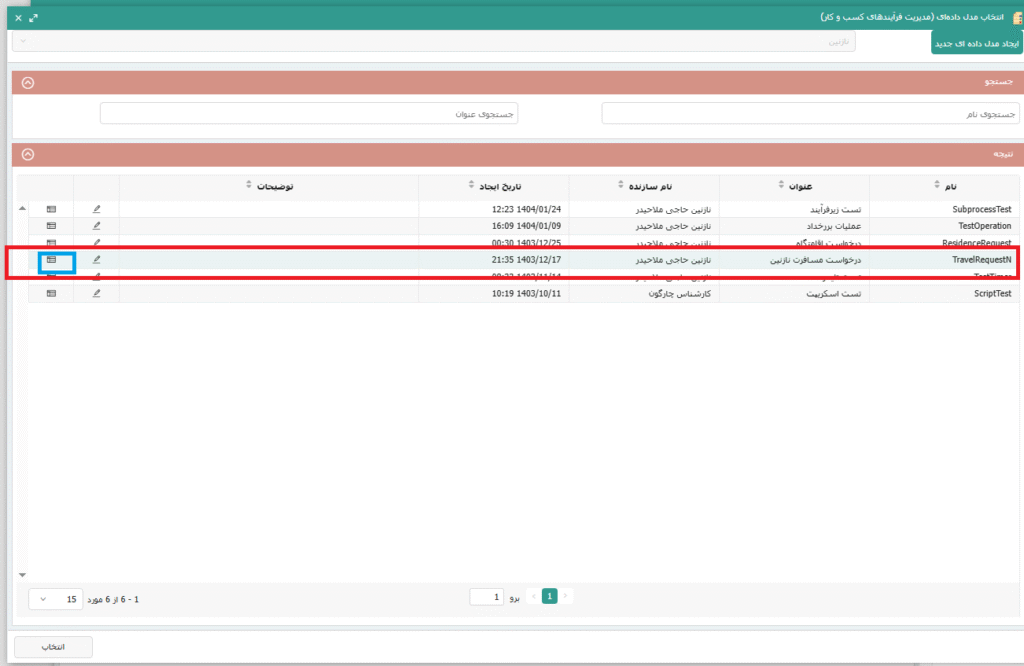Click the edit pencil for SubprocessTest row
The width and height of the screenshot is (1024, 666).
click(97, 209)
